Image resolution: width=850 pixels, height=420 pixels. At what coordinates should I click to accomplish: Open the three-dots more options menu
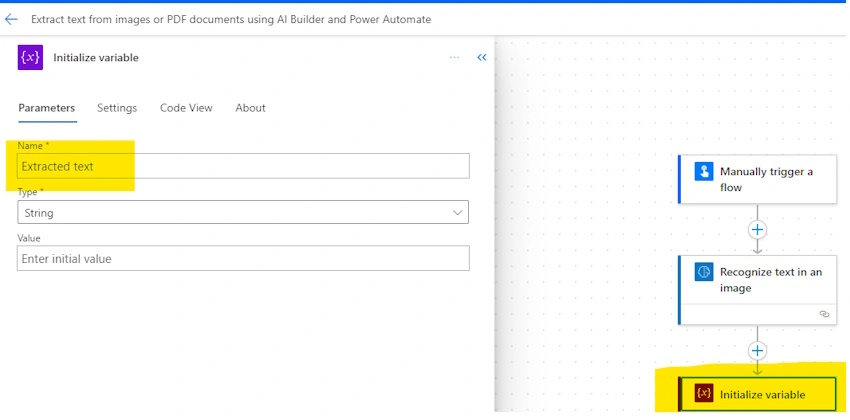pyautogui.click(x=454, y=57)
